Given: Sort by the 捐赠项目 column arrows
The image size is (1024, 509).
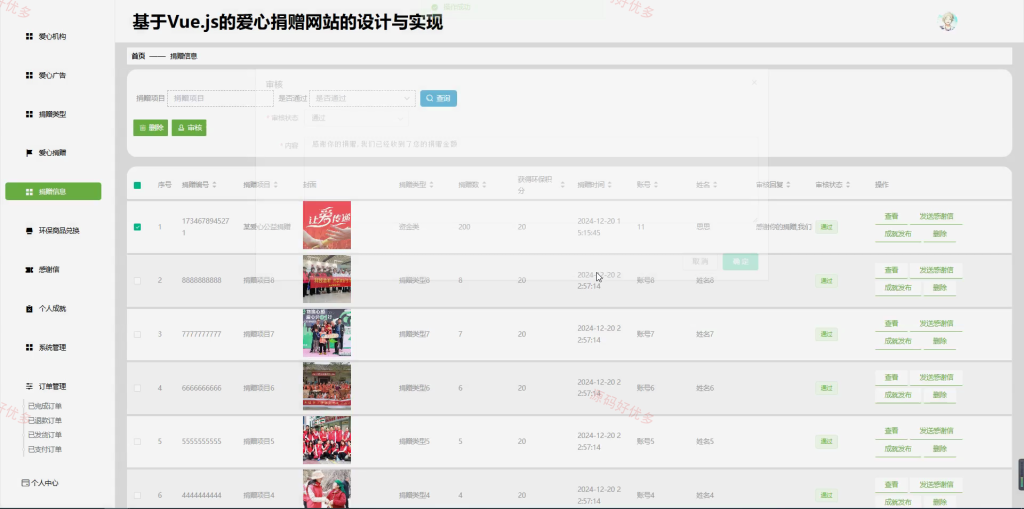Looking at the screenshot, I should [275, 186].
